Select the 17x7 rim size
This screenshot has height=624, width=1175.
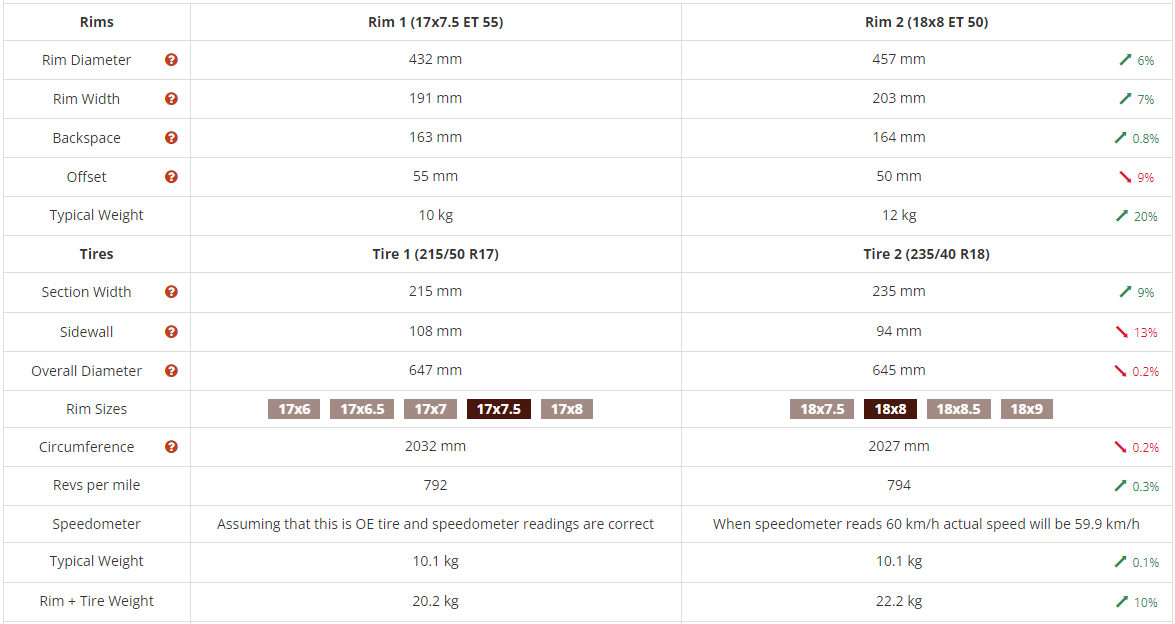(430, 409)
